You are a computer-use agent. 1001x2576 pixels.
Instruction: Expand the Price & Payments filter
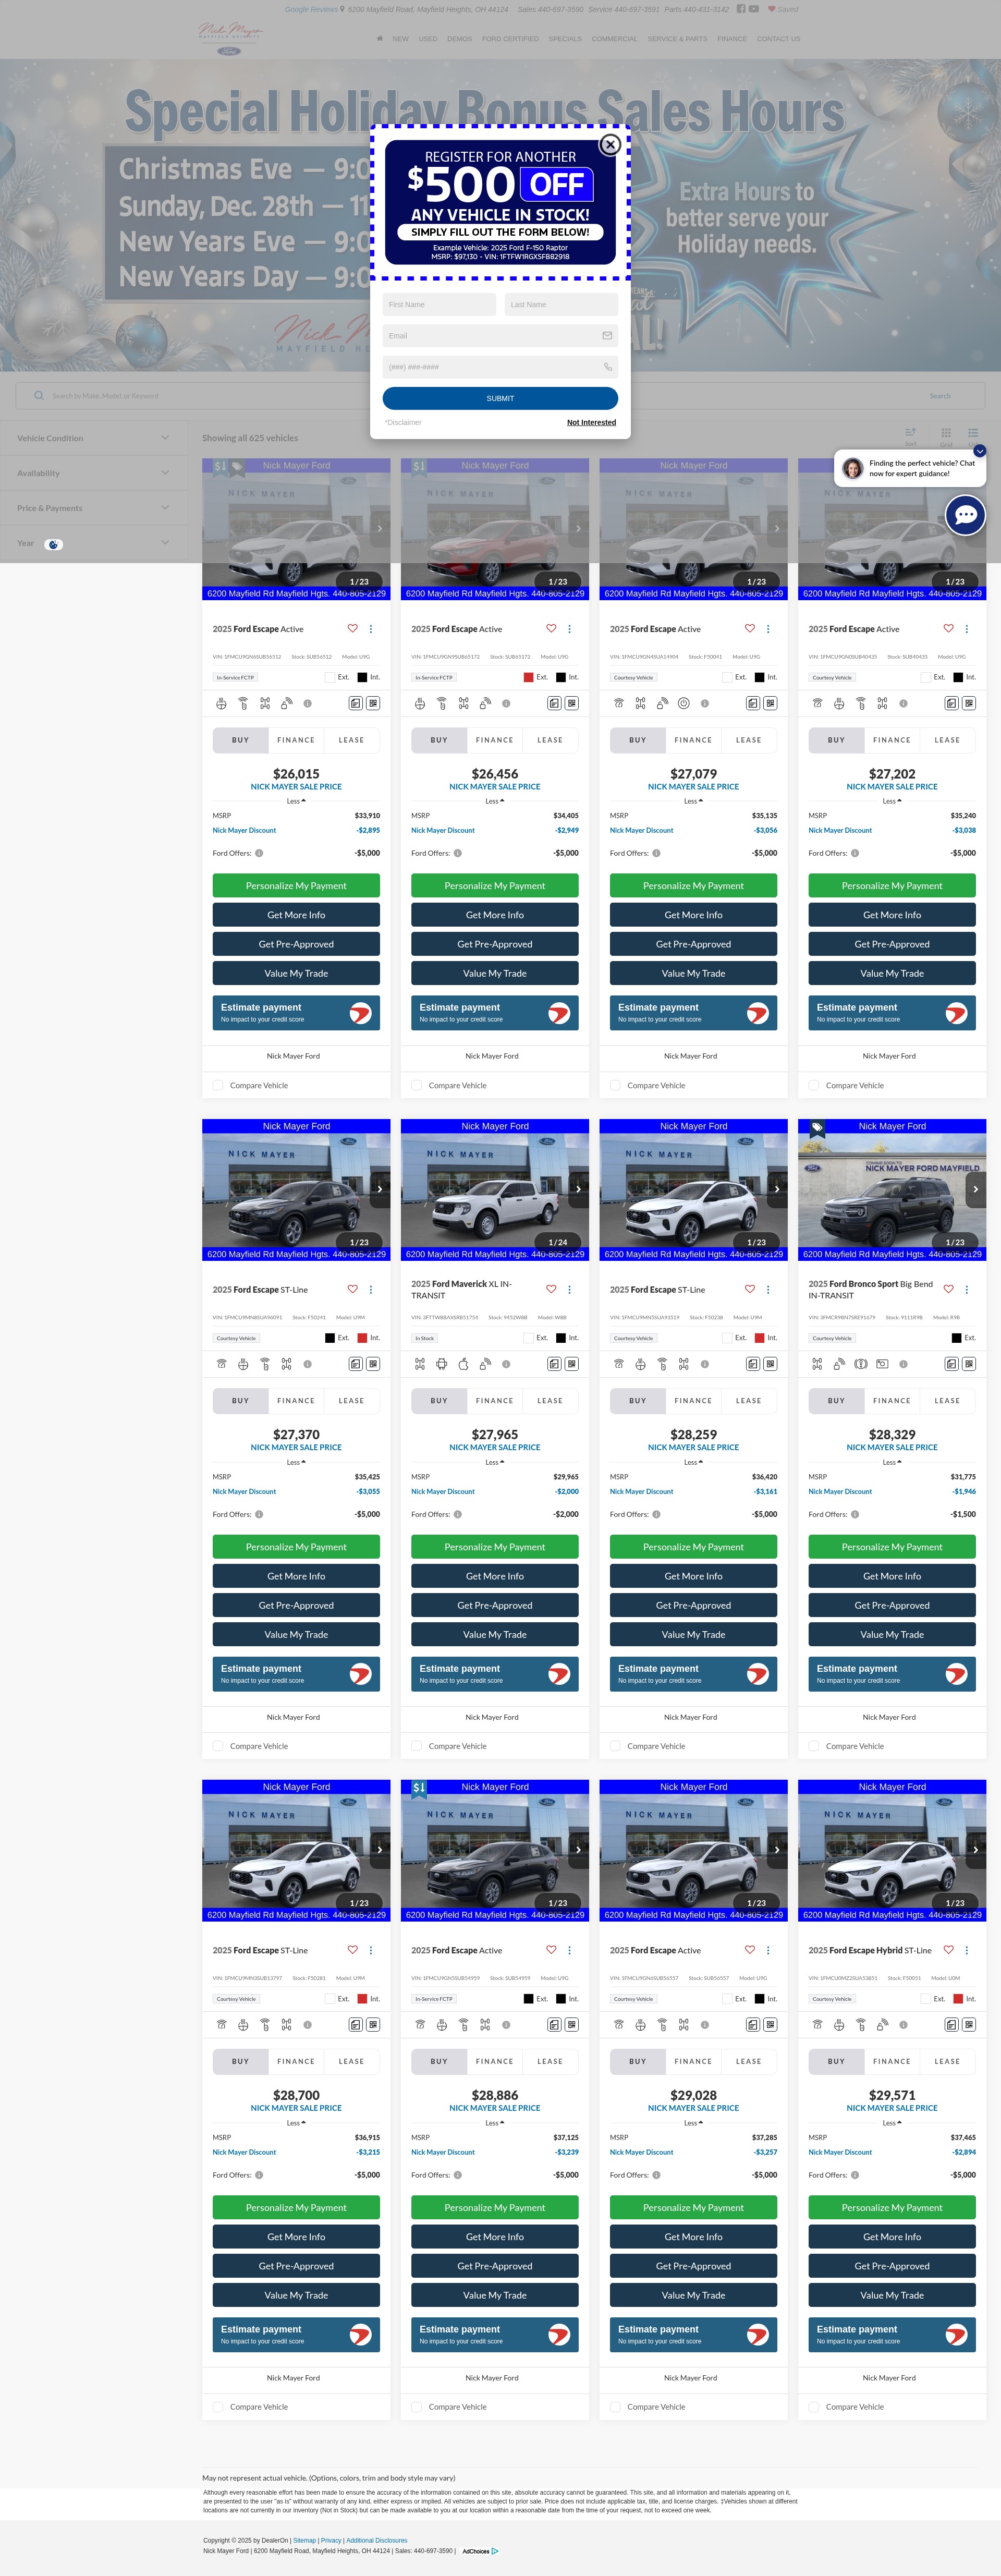click(93, 508)
